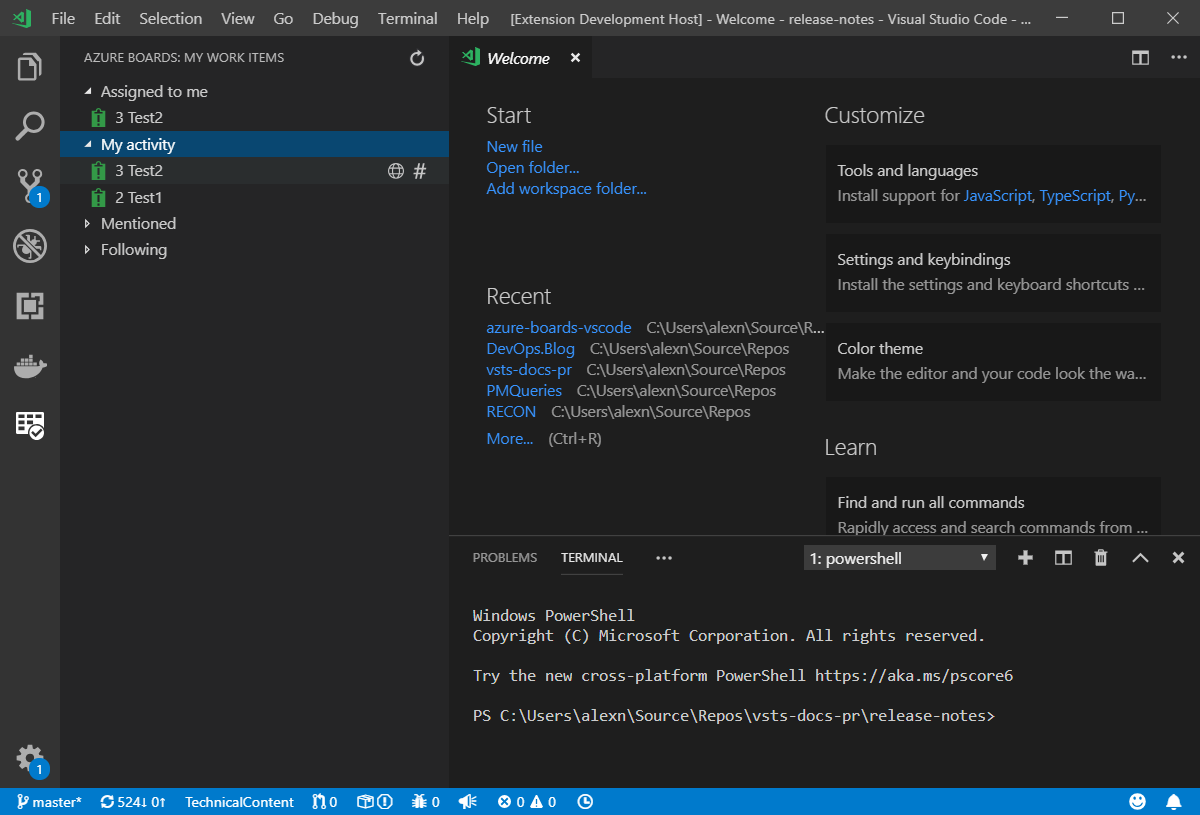Click Add workspace folder... link
Viewport: 1200px width, 815px height.
(x=566, y=188)
